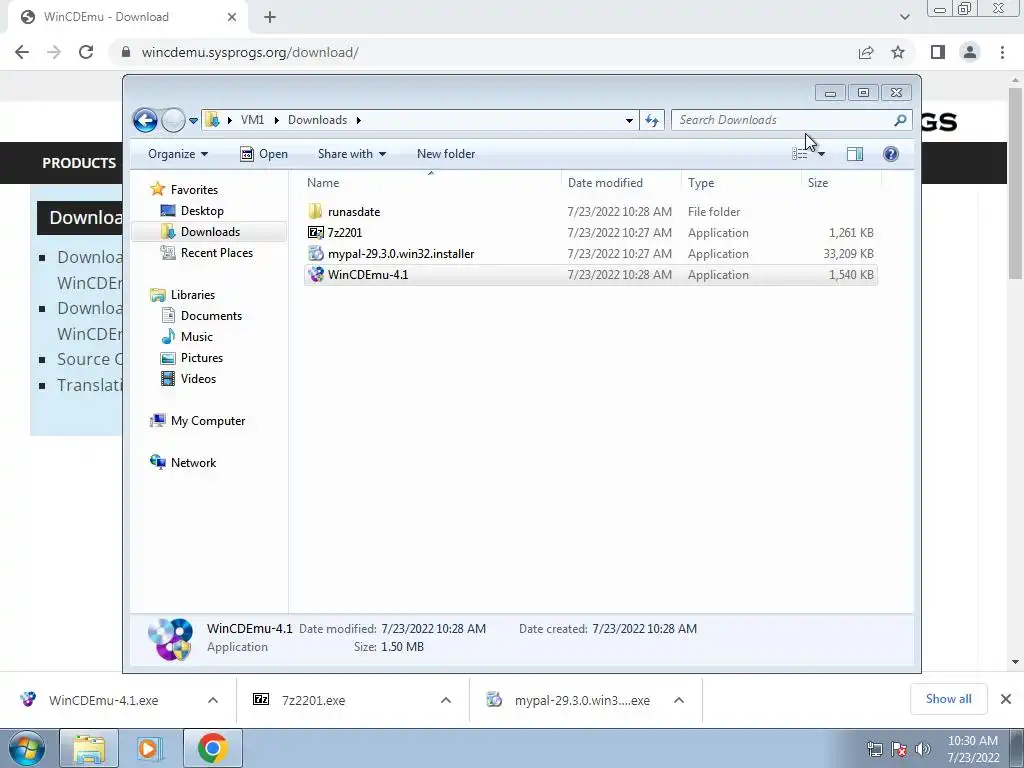The height and width of the screenshot is (768, 1024).
Task: Click the share page icon in Chrome
Action: tap(866, 52)
